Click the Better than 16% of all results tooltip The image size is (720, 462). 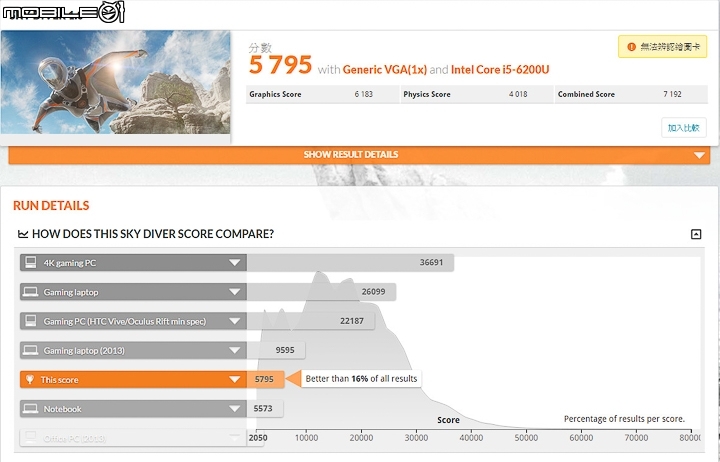[x=361, y=379]
